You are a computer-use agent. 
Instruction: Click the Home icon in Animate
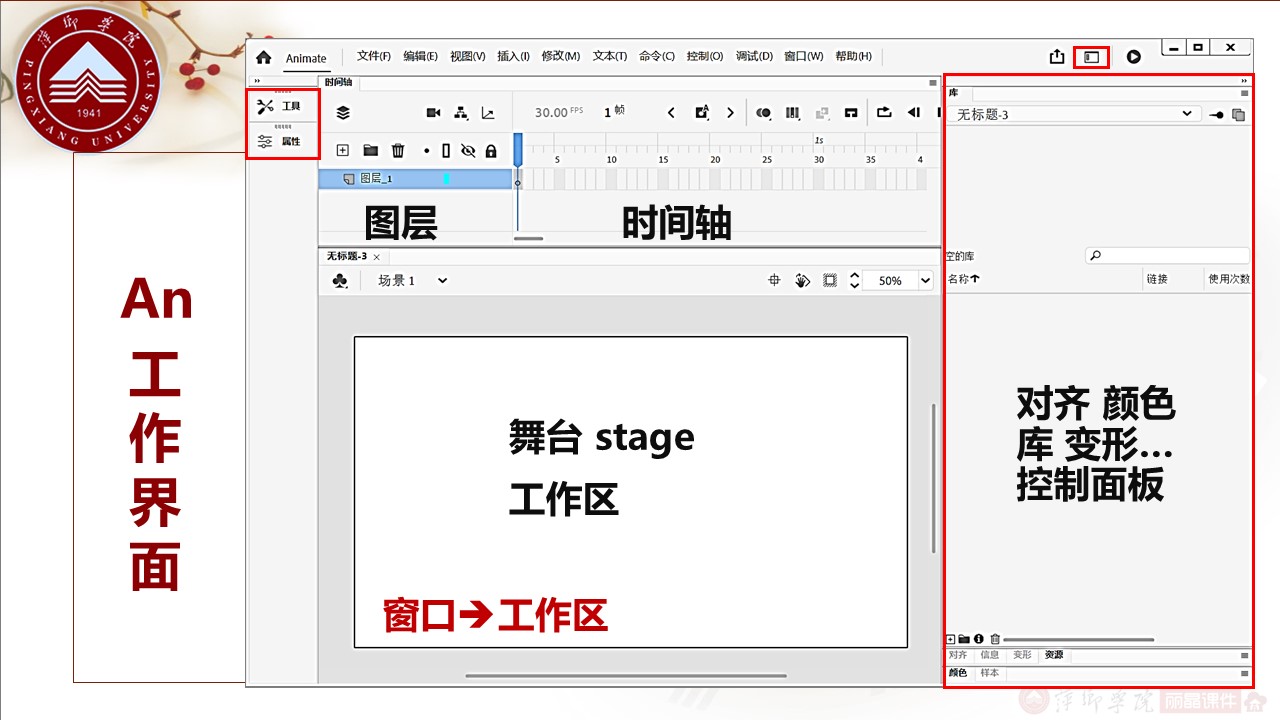[263, 57]
